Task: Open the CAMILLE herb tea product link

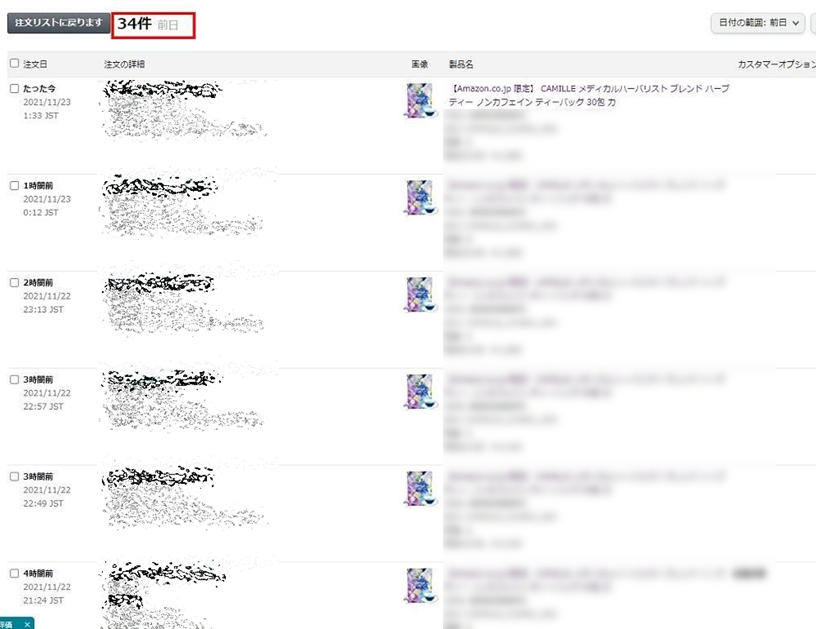Action: point(589,95)
